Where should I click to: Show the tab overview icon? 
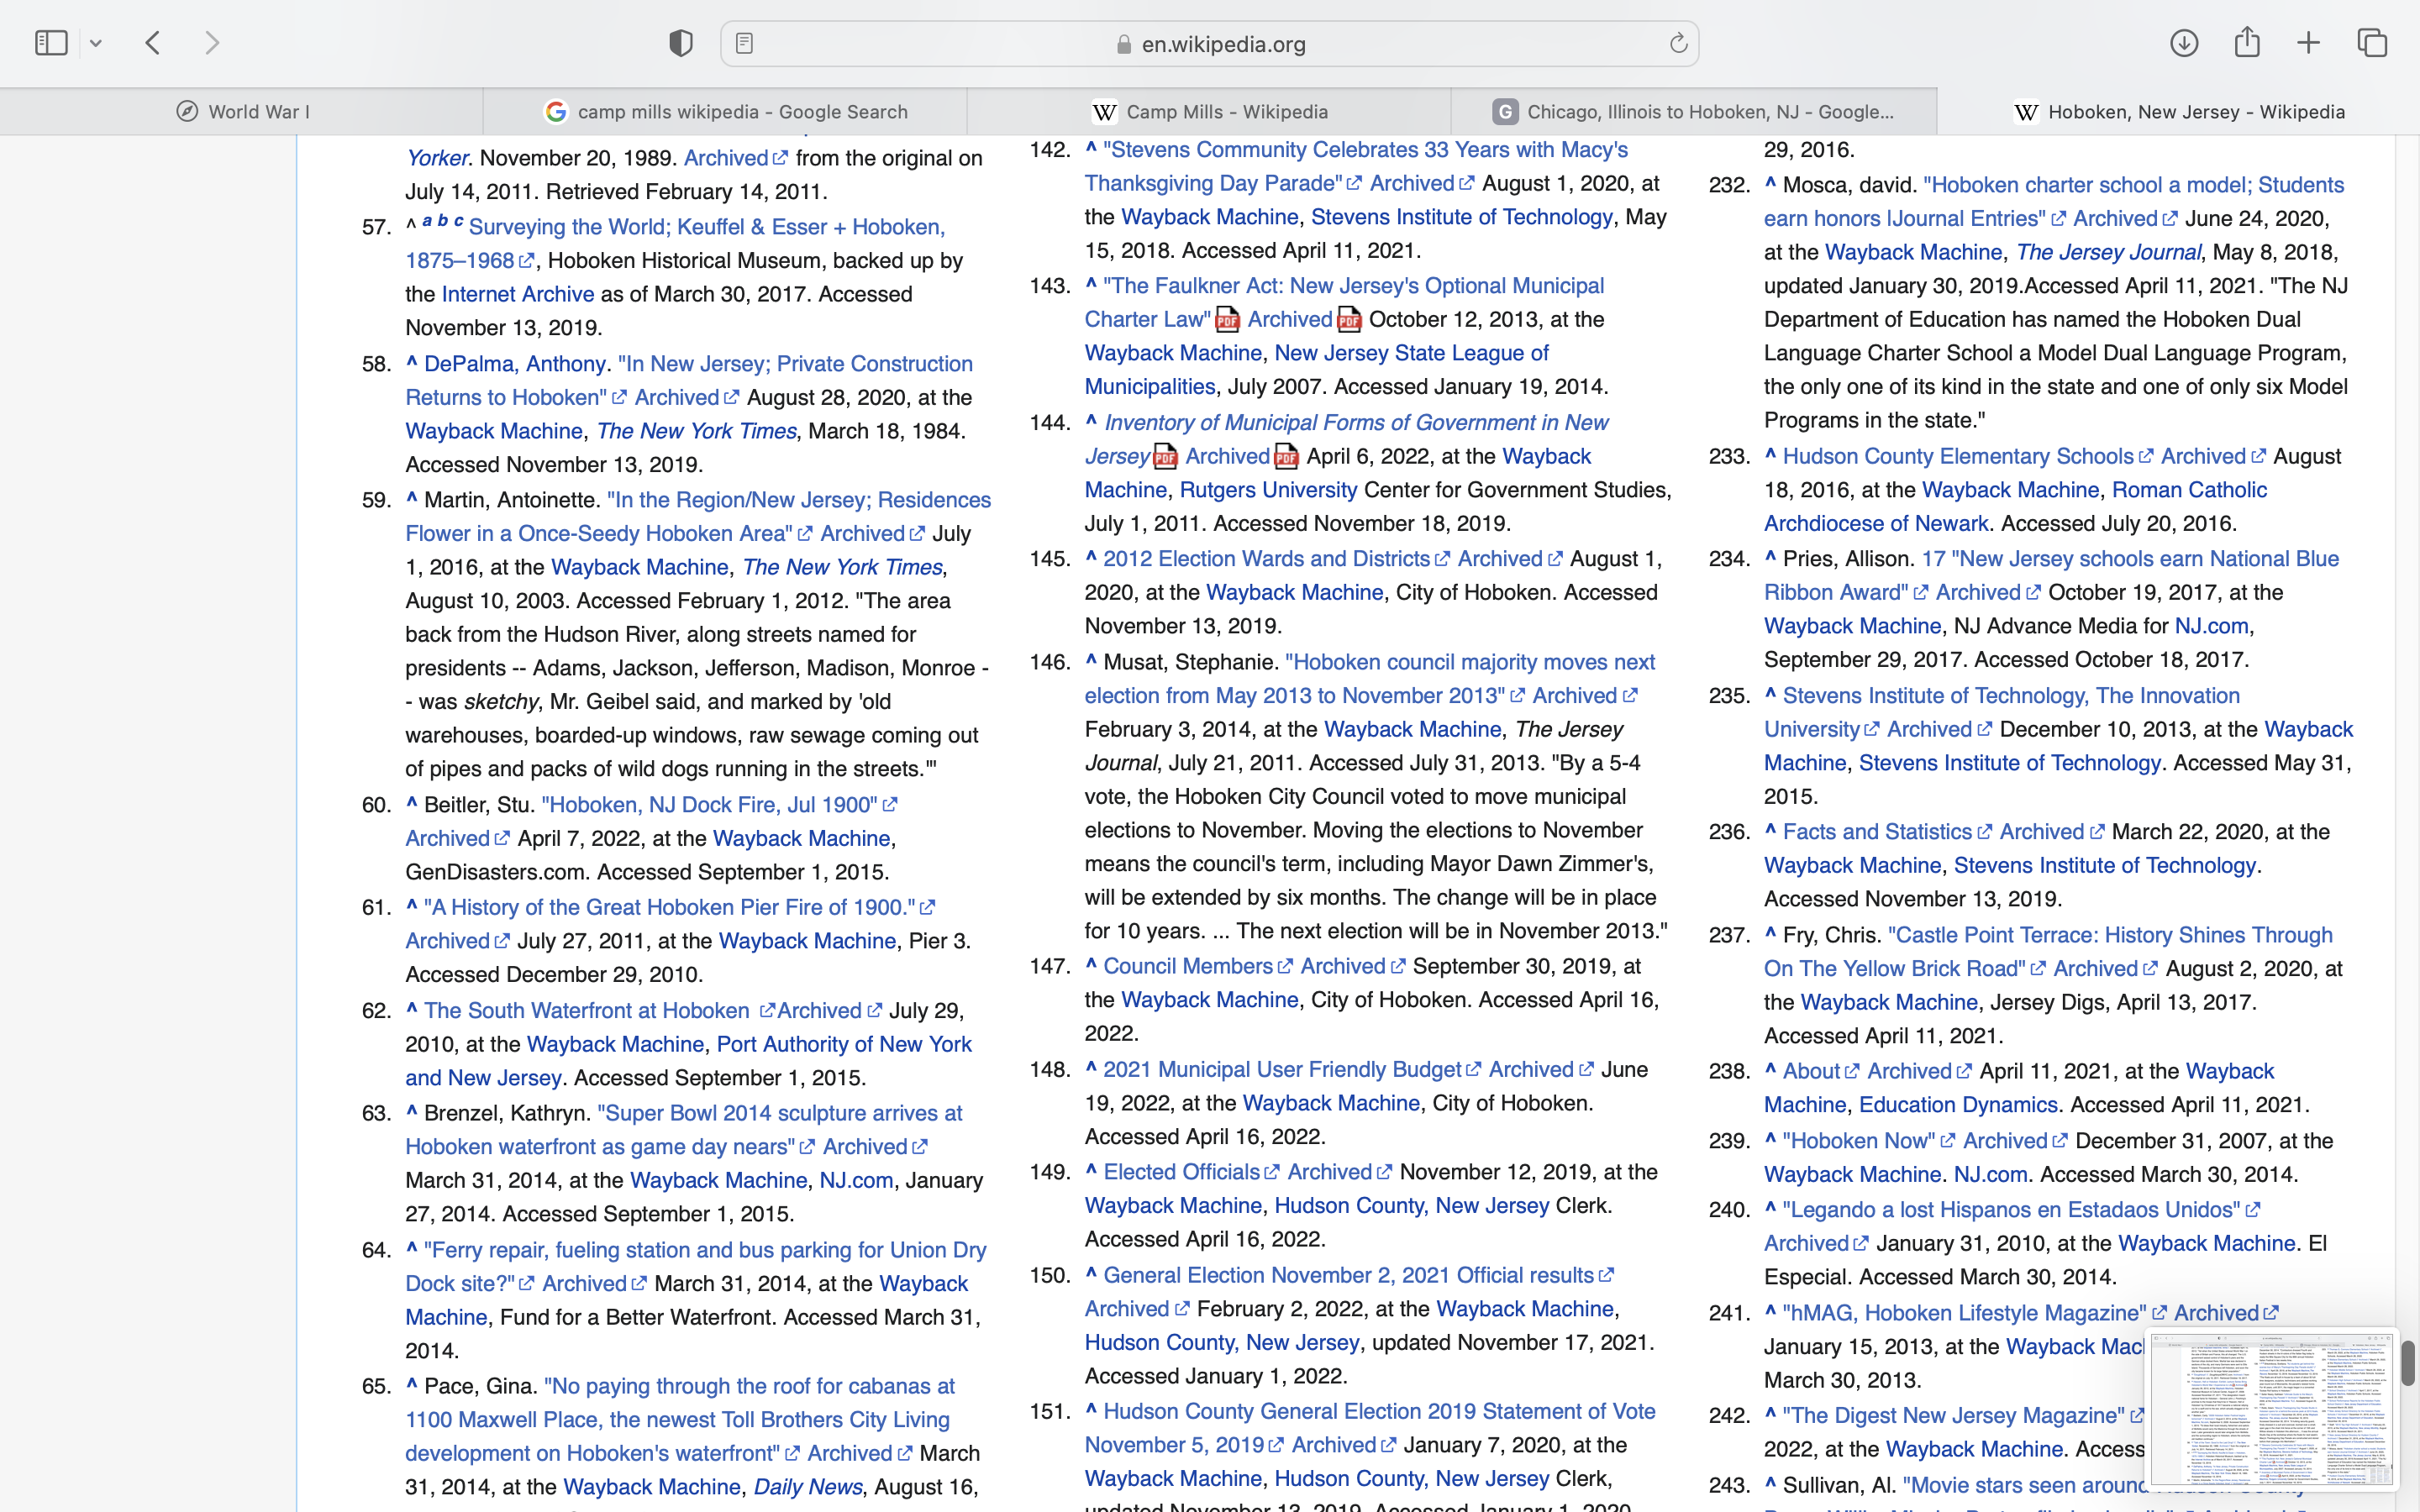[2372, 43]
